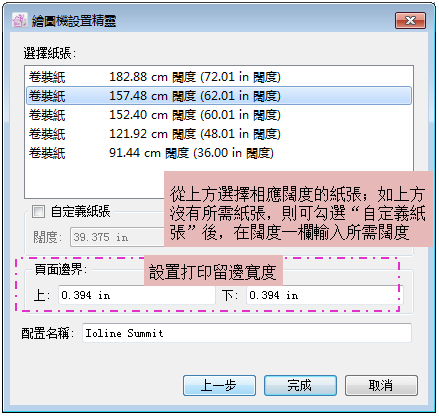Choose the 152.40 cm roll paper

click(219, 115)
